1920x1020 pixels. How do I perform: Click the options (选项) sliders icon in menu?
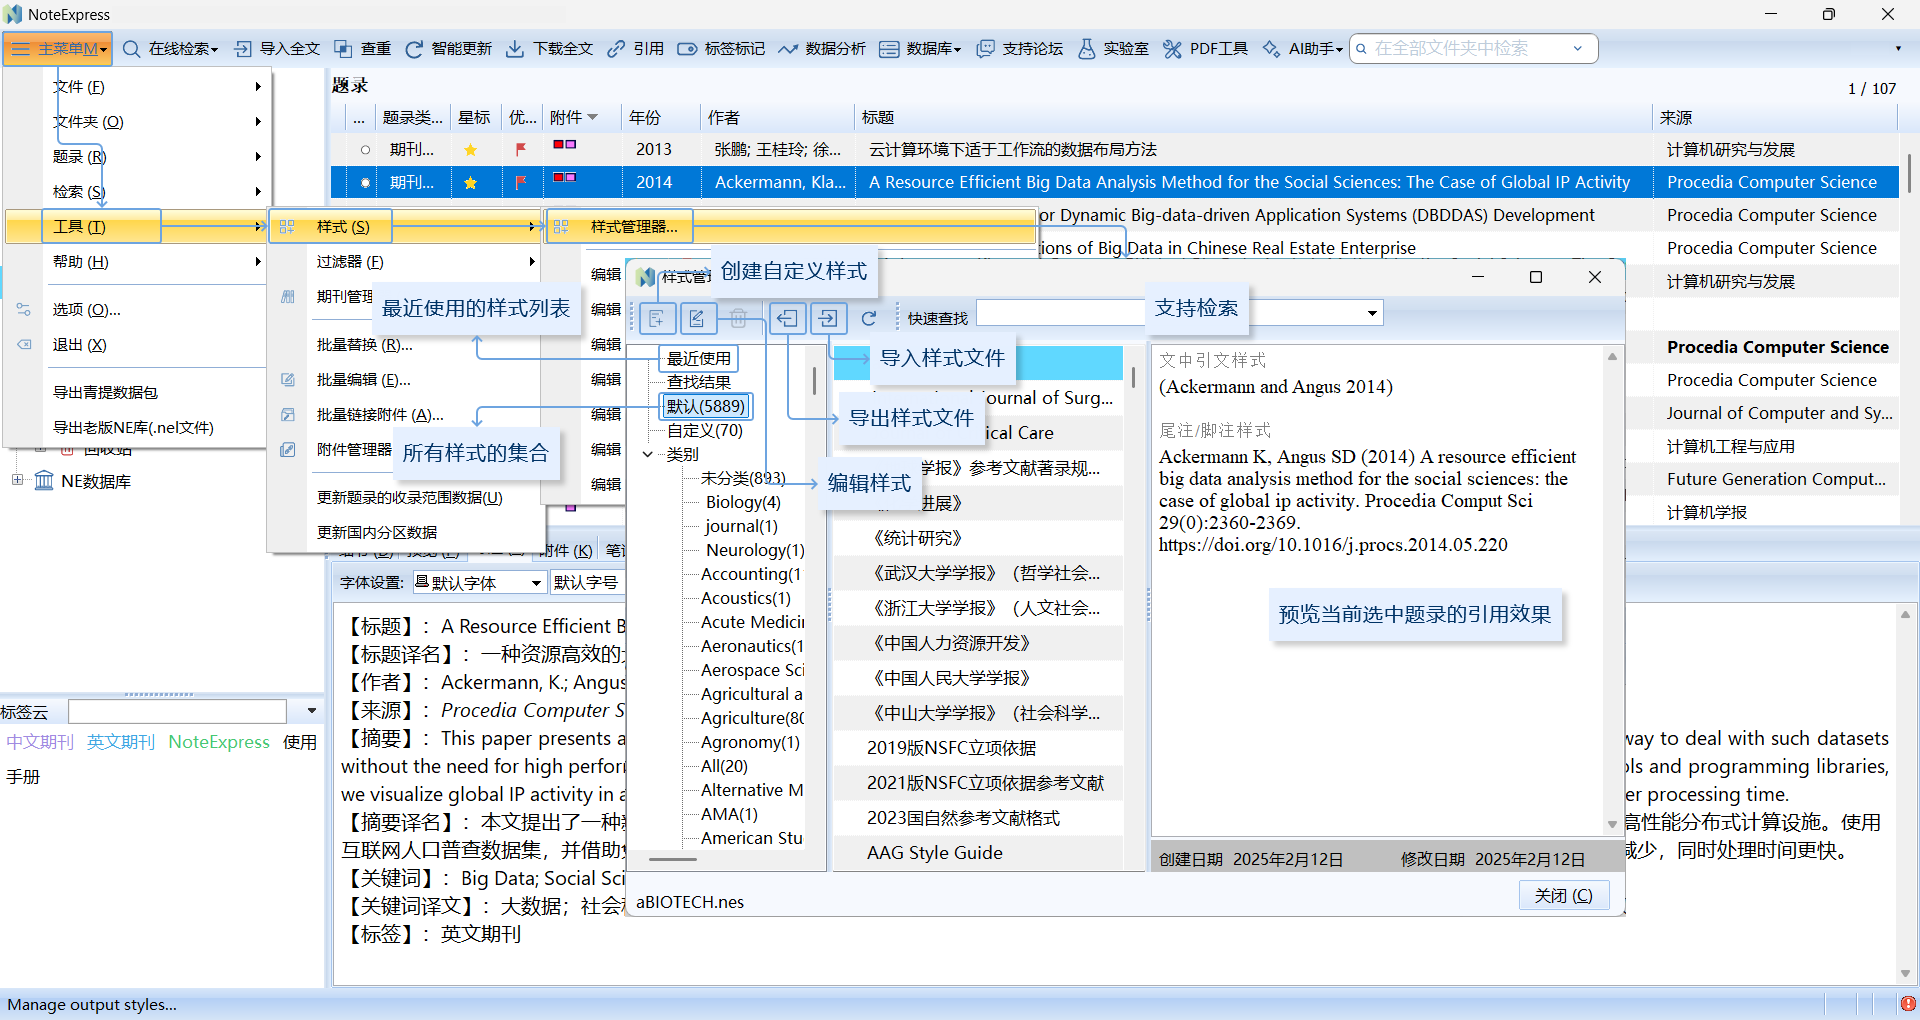(24, 310)
